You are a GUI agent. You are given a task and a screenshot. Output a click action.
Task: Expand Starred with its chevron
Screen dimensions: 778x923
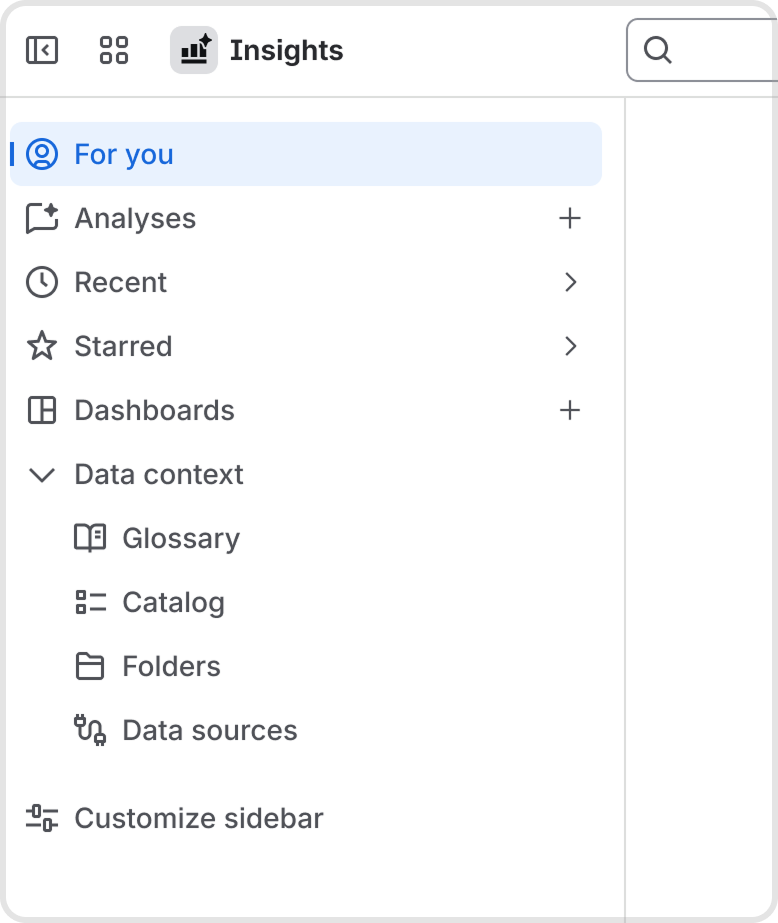point(570,346)
